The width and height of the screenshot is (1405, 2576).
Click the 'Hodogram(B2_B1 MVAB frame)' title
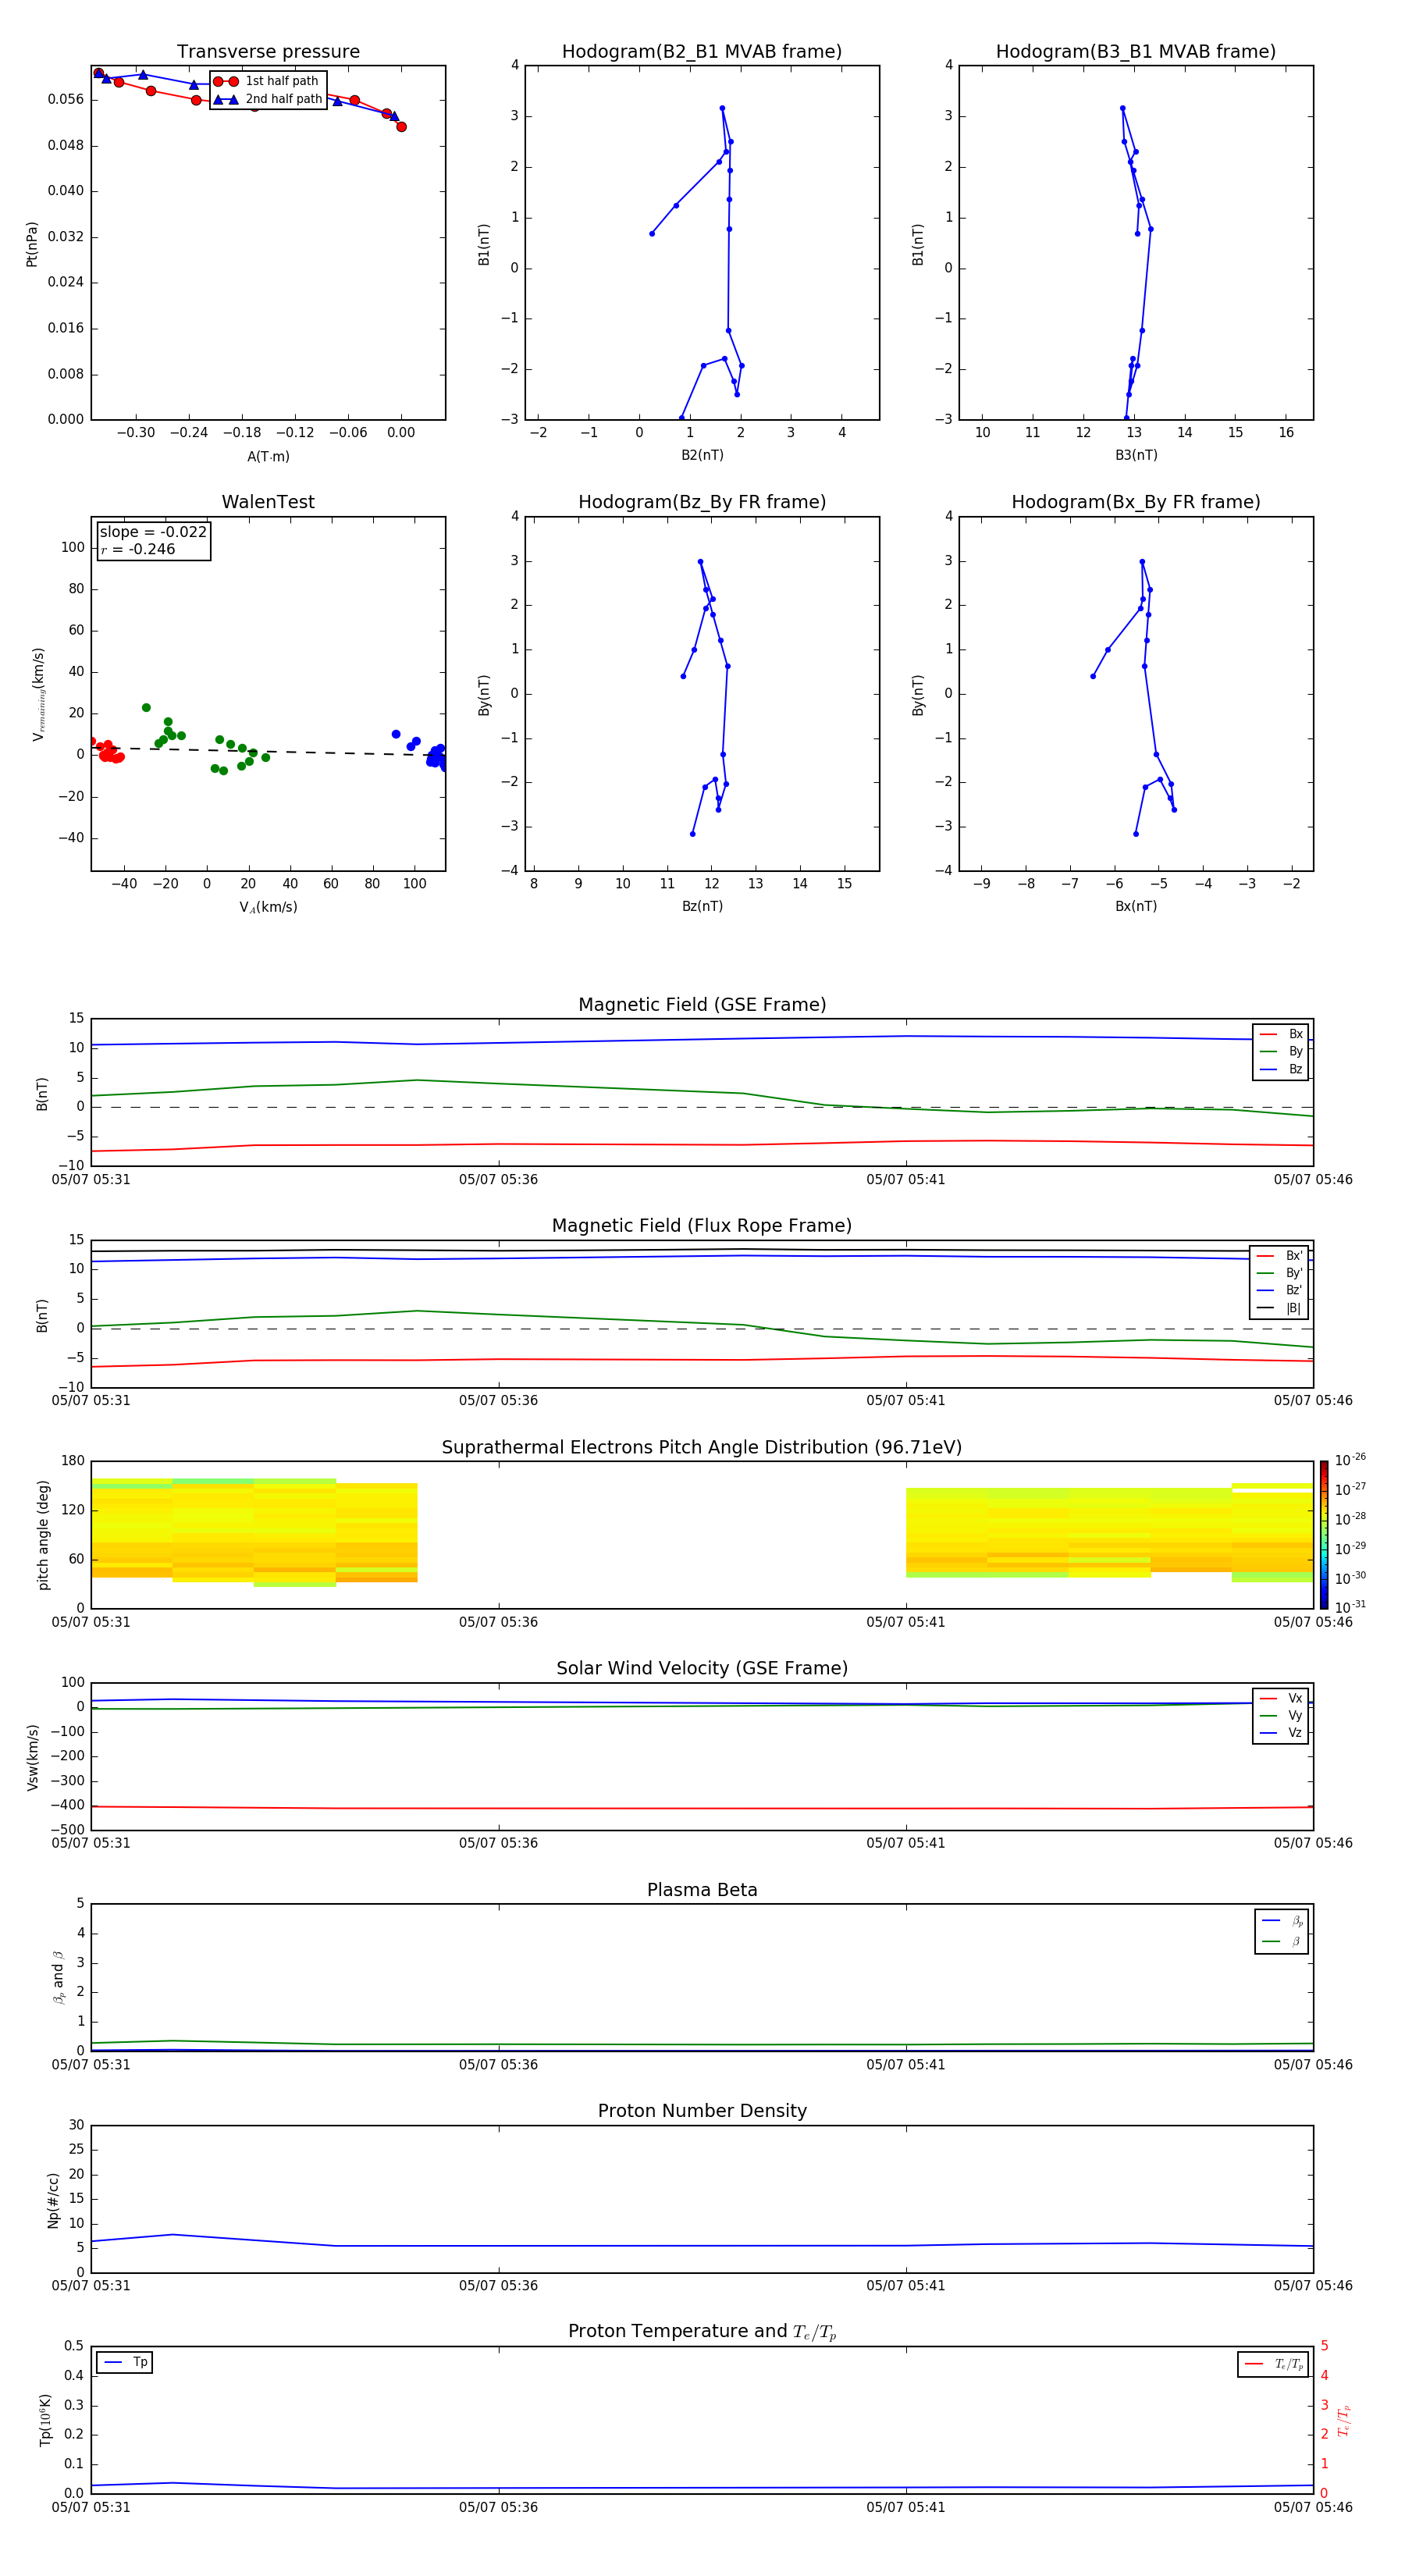click(702, 52)
